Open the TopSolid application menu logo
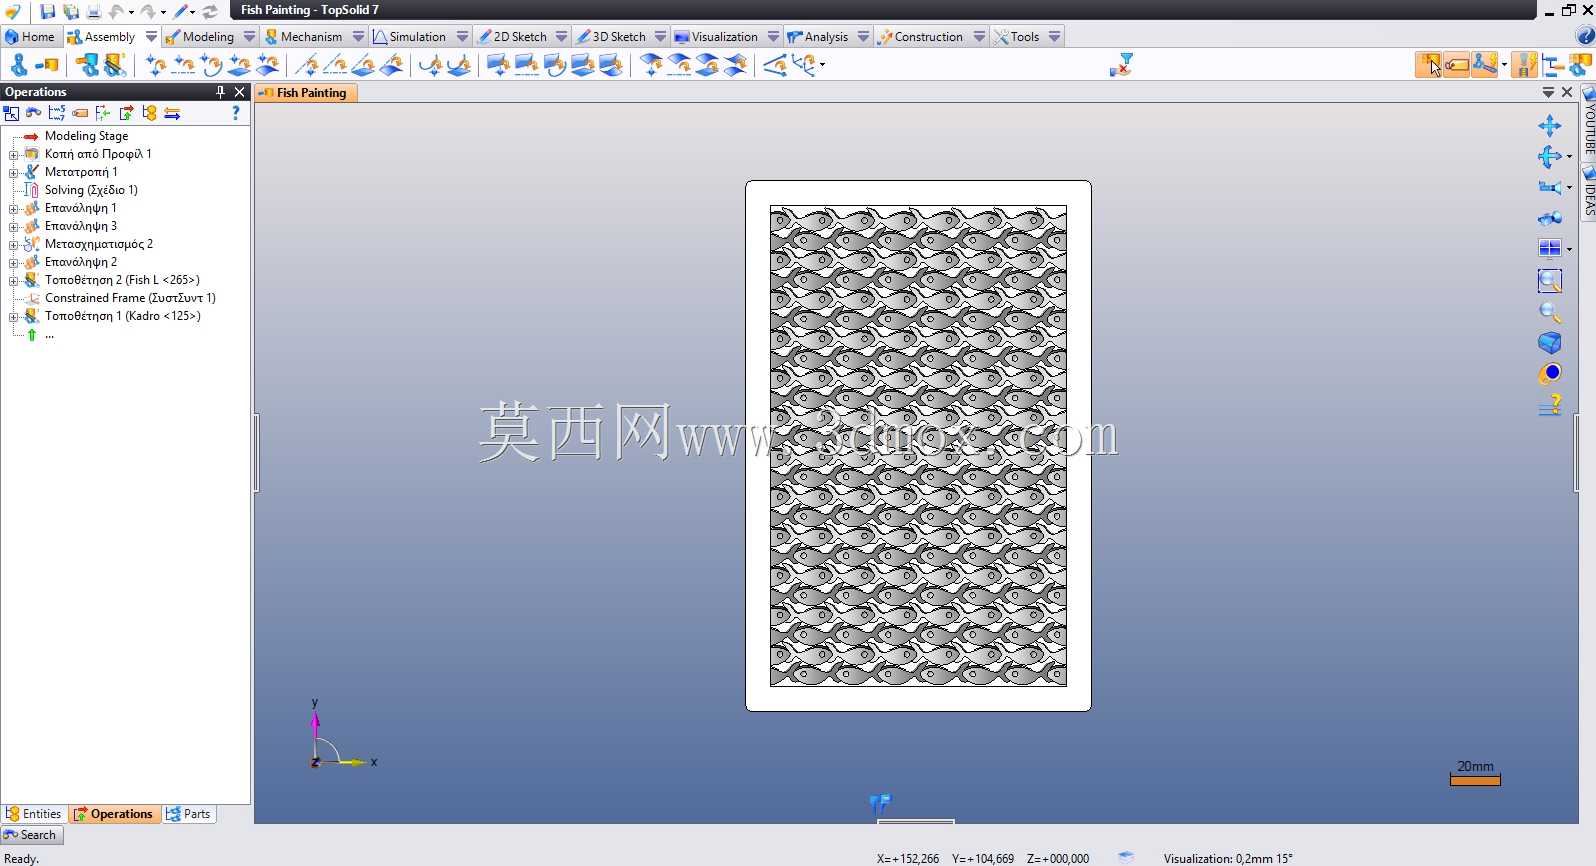Viewport: 1596px width, 866px height. point(13,12)
